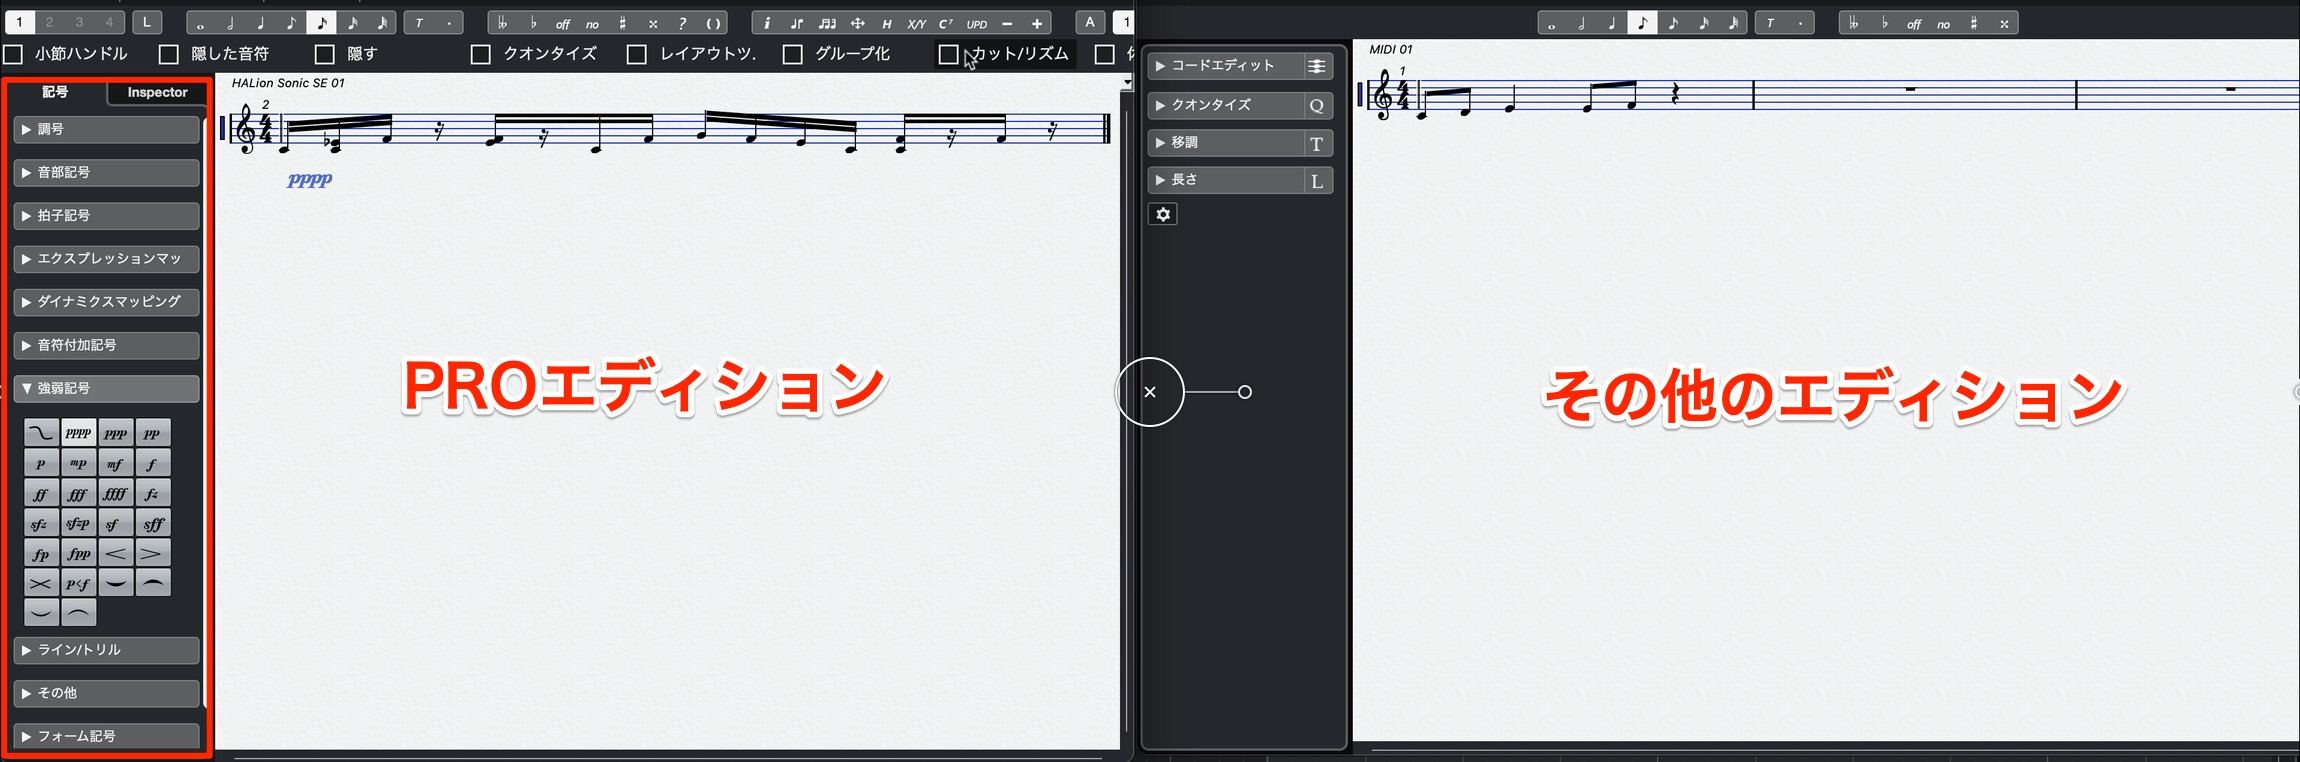Expand the 移調 section in right panel
The height and width of the screenshot is (762, 2300).
pyautogui.click(x=1226, y=143)
